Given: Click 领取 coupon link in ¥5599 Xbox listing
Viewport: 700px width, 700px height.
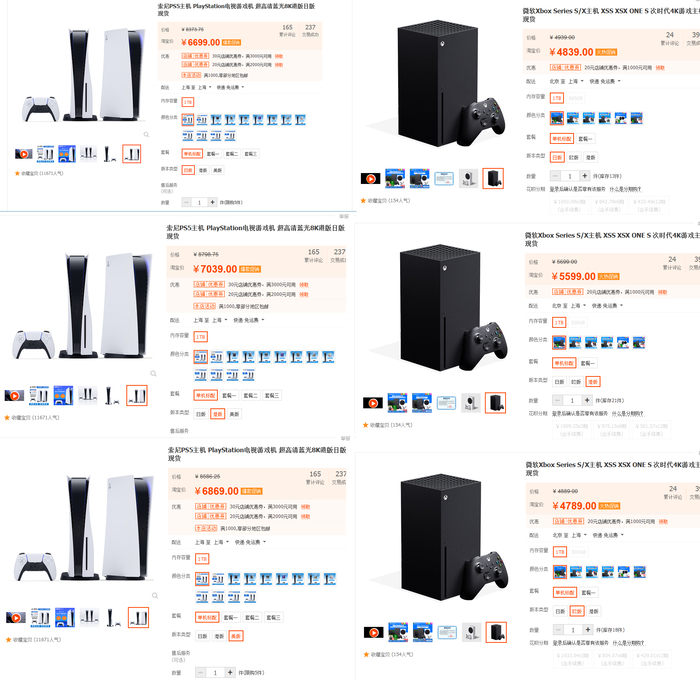Looking at the screenshot, I should point(662,292).
